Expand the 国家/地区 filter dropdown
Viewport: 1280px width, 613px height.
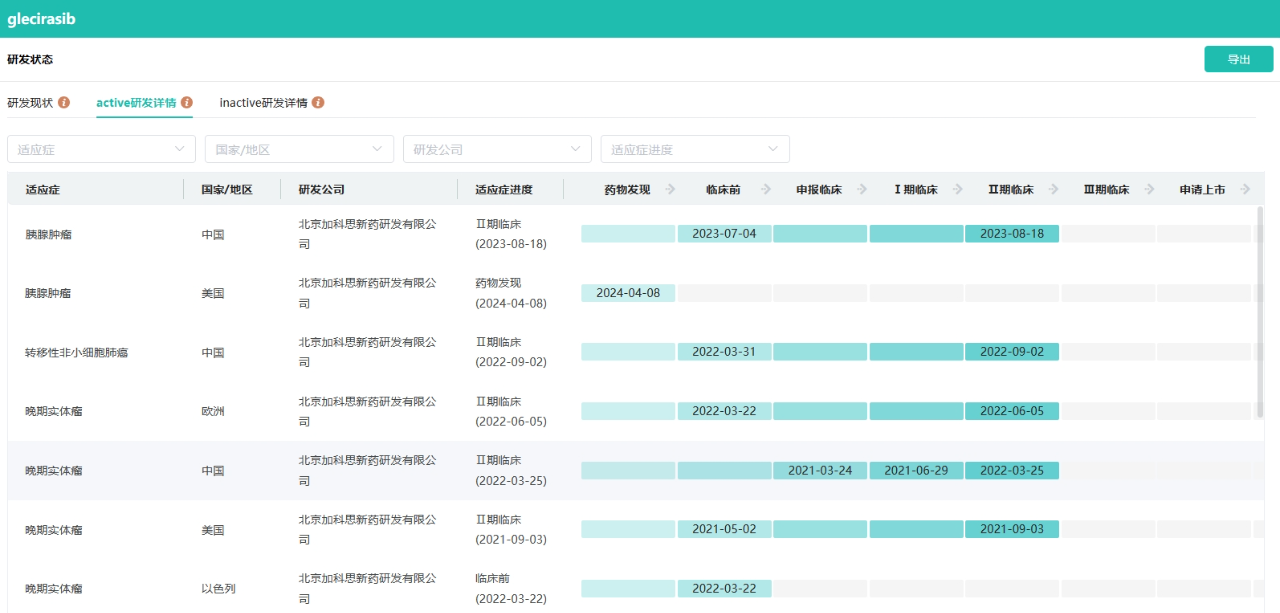point(299,149)
